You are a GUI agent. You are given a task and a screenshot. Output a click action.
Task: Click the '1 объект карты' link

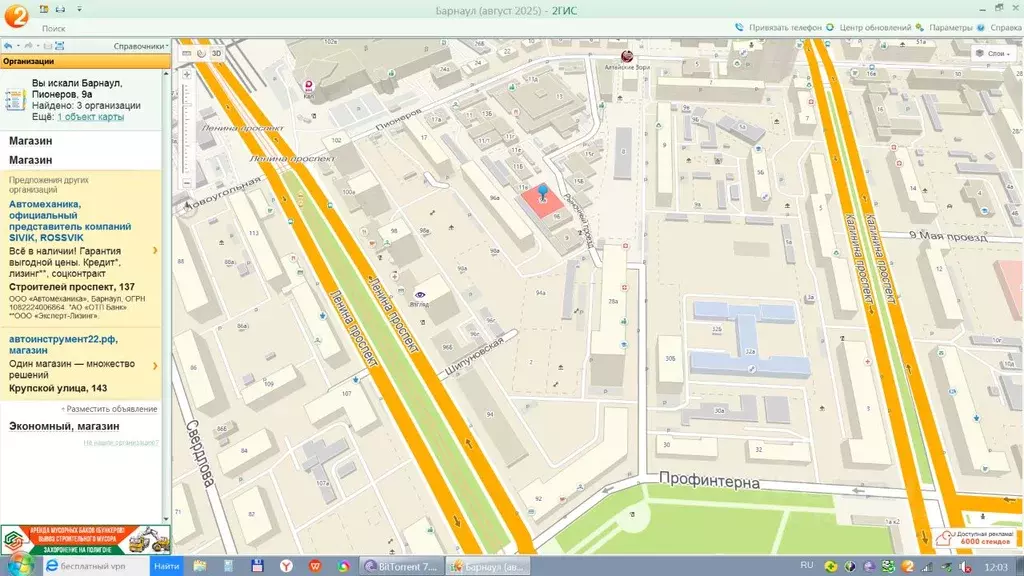[x=90, y=117]
